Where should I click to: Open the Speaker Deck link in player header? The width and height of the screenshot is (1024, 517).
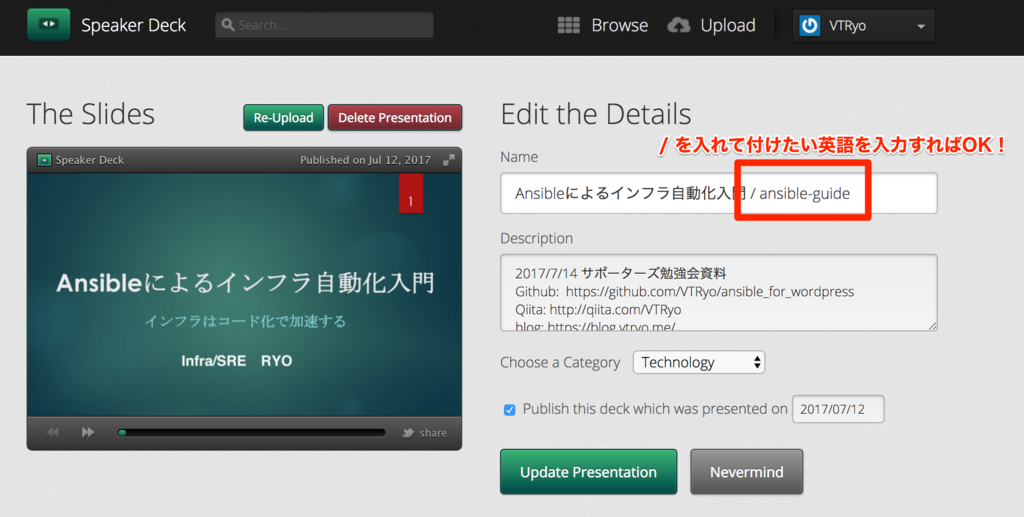point(89,160)
